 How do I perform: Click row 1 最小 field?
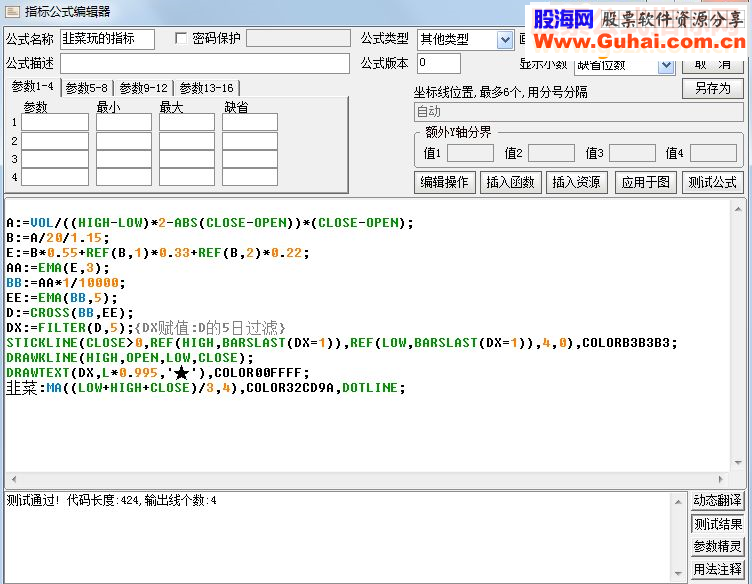pyautogui.click(x=124, y=122)
